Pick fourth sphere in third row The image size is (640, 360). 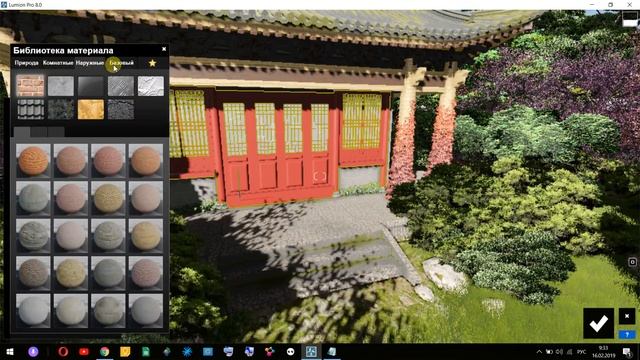pyautogui.click(x=146, y=236)
